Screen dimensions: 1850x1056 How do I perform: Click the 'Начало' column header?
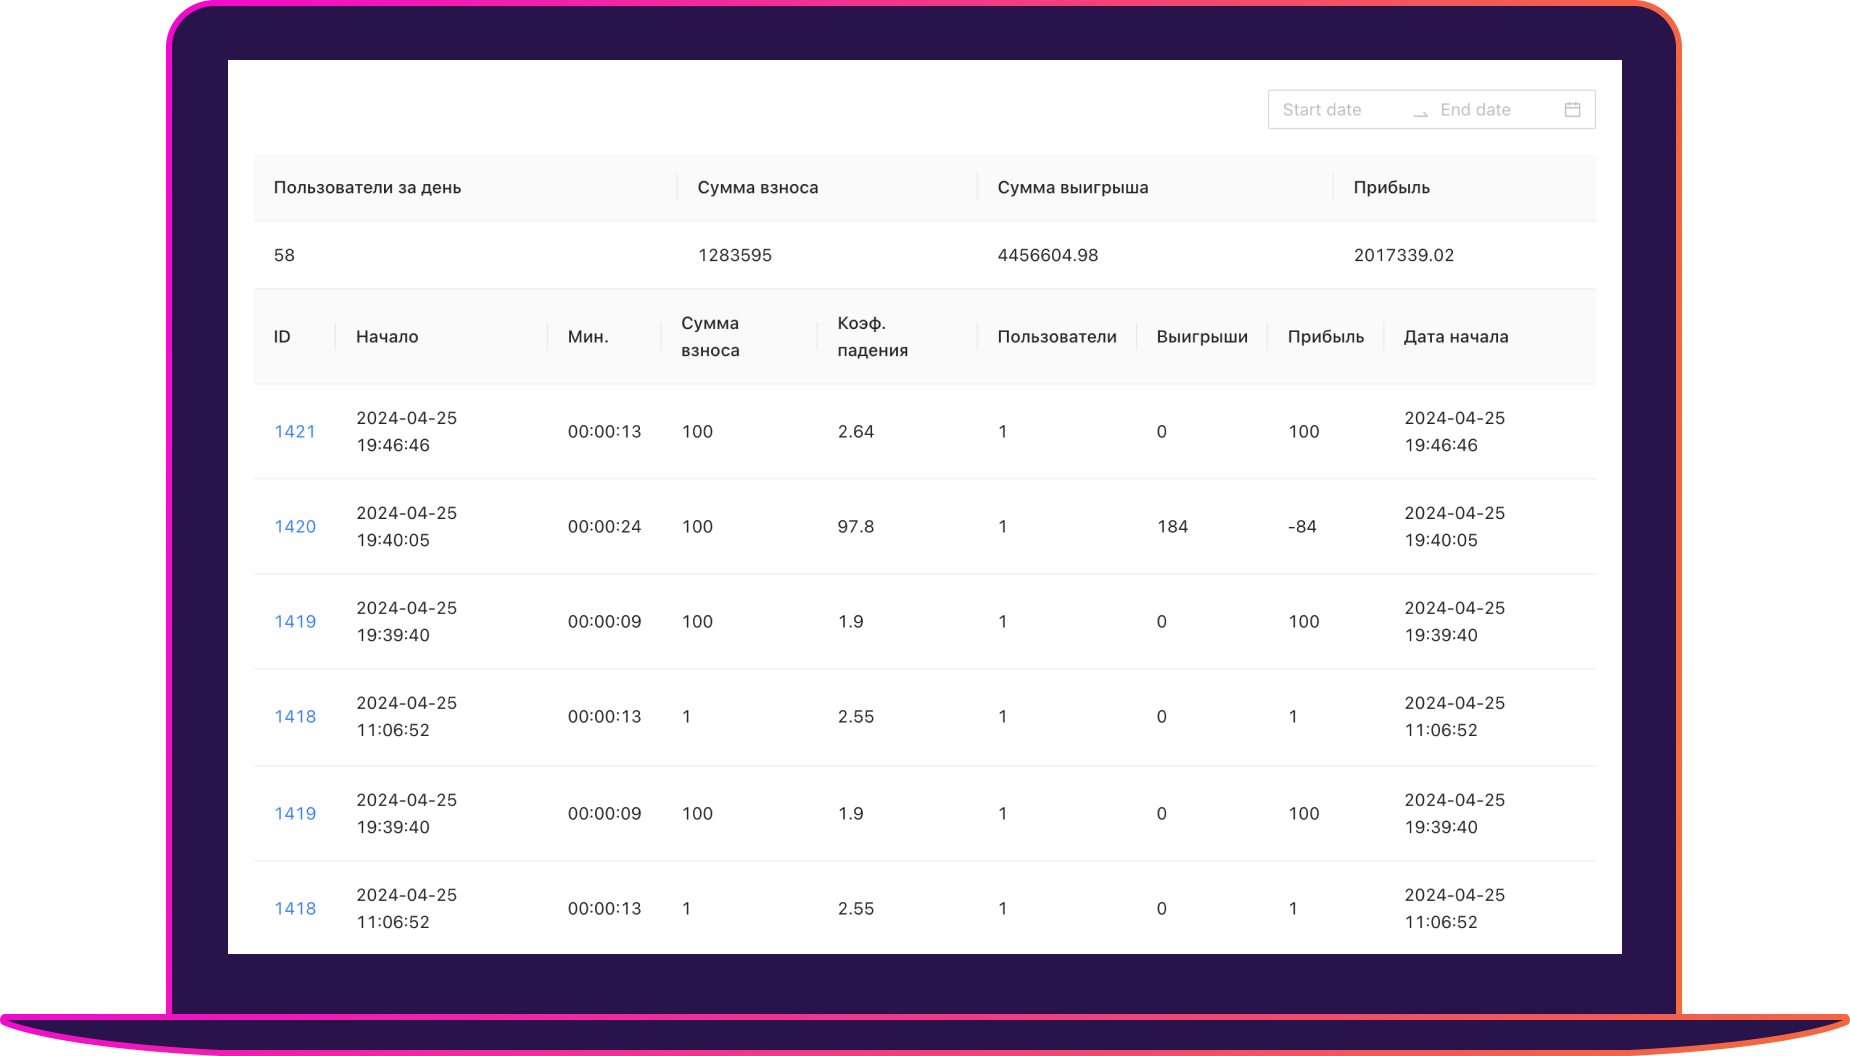[387, 337]
